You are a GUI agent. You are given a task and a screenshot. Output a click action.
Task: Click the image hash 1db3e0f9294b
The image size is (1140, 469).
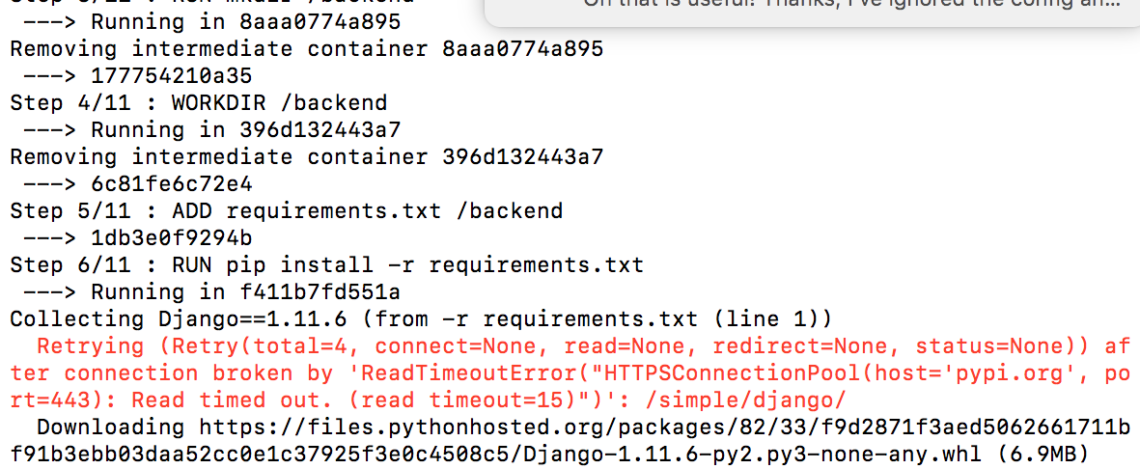tap(172, 238)
